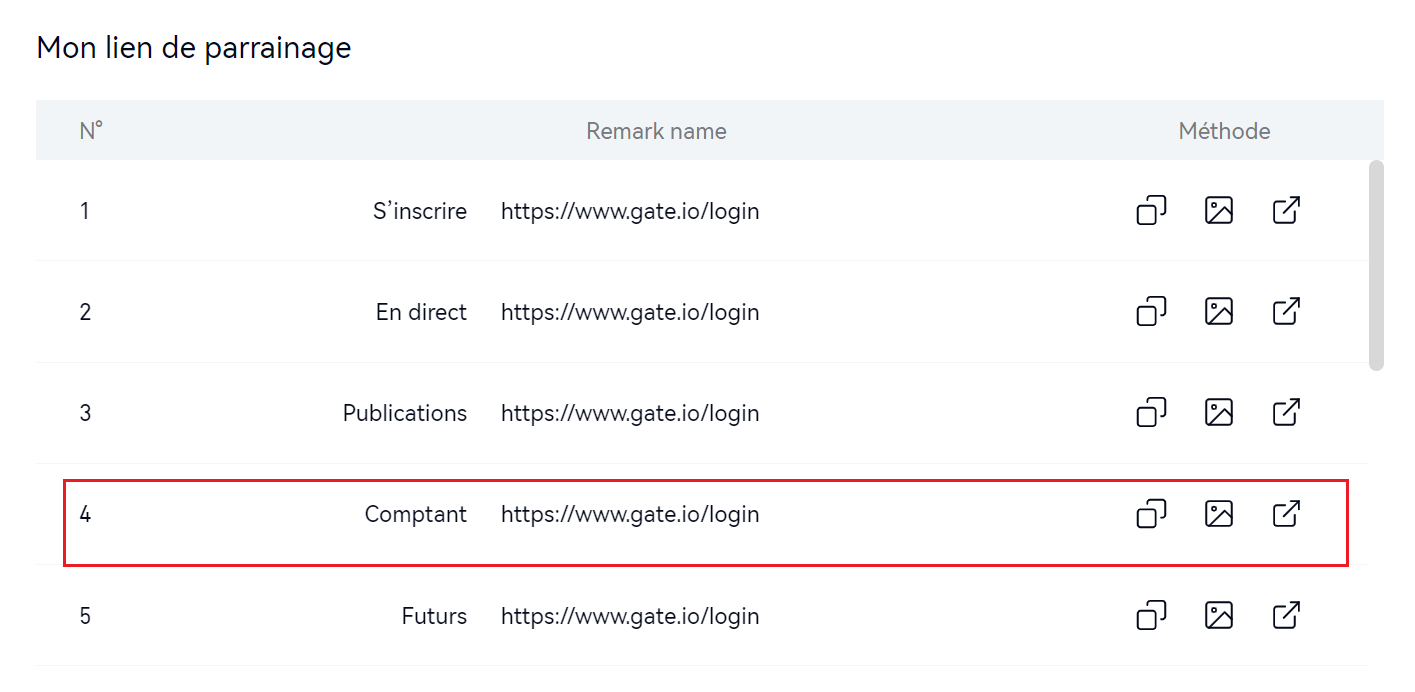Open Comptant link externally
Viewport: 1415px width, 692px height.
[1285, 514]
